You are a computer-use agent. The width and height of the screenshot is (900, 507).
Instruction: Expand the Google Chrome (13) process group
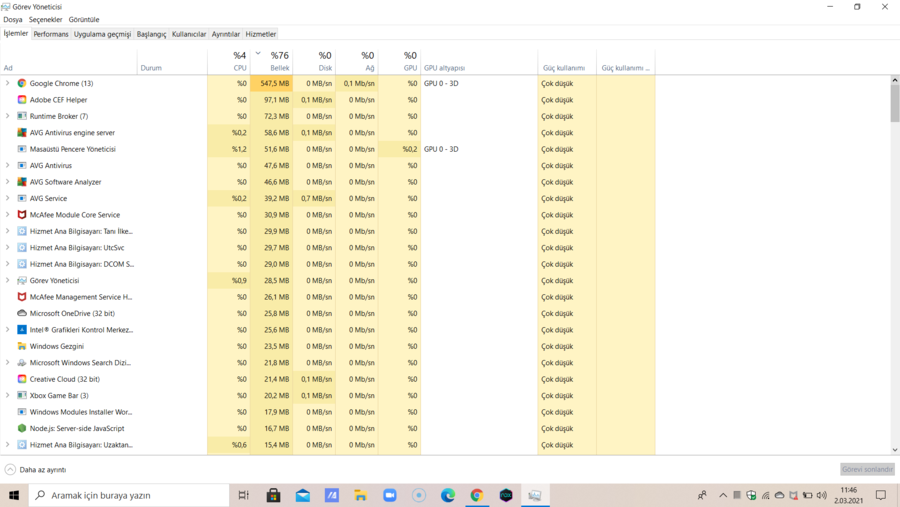click(7, 83)
